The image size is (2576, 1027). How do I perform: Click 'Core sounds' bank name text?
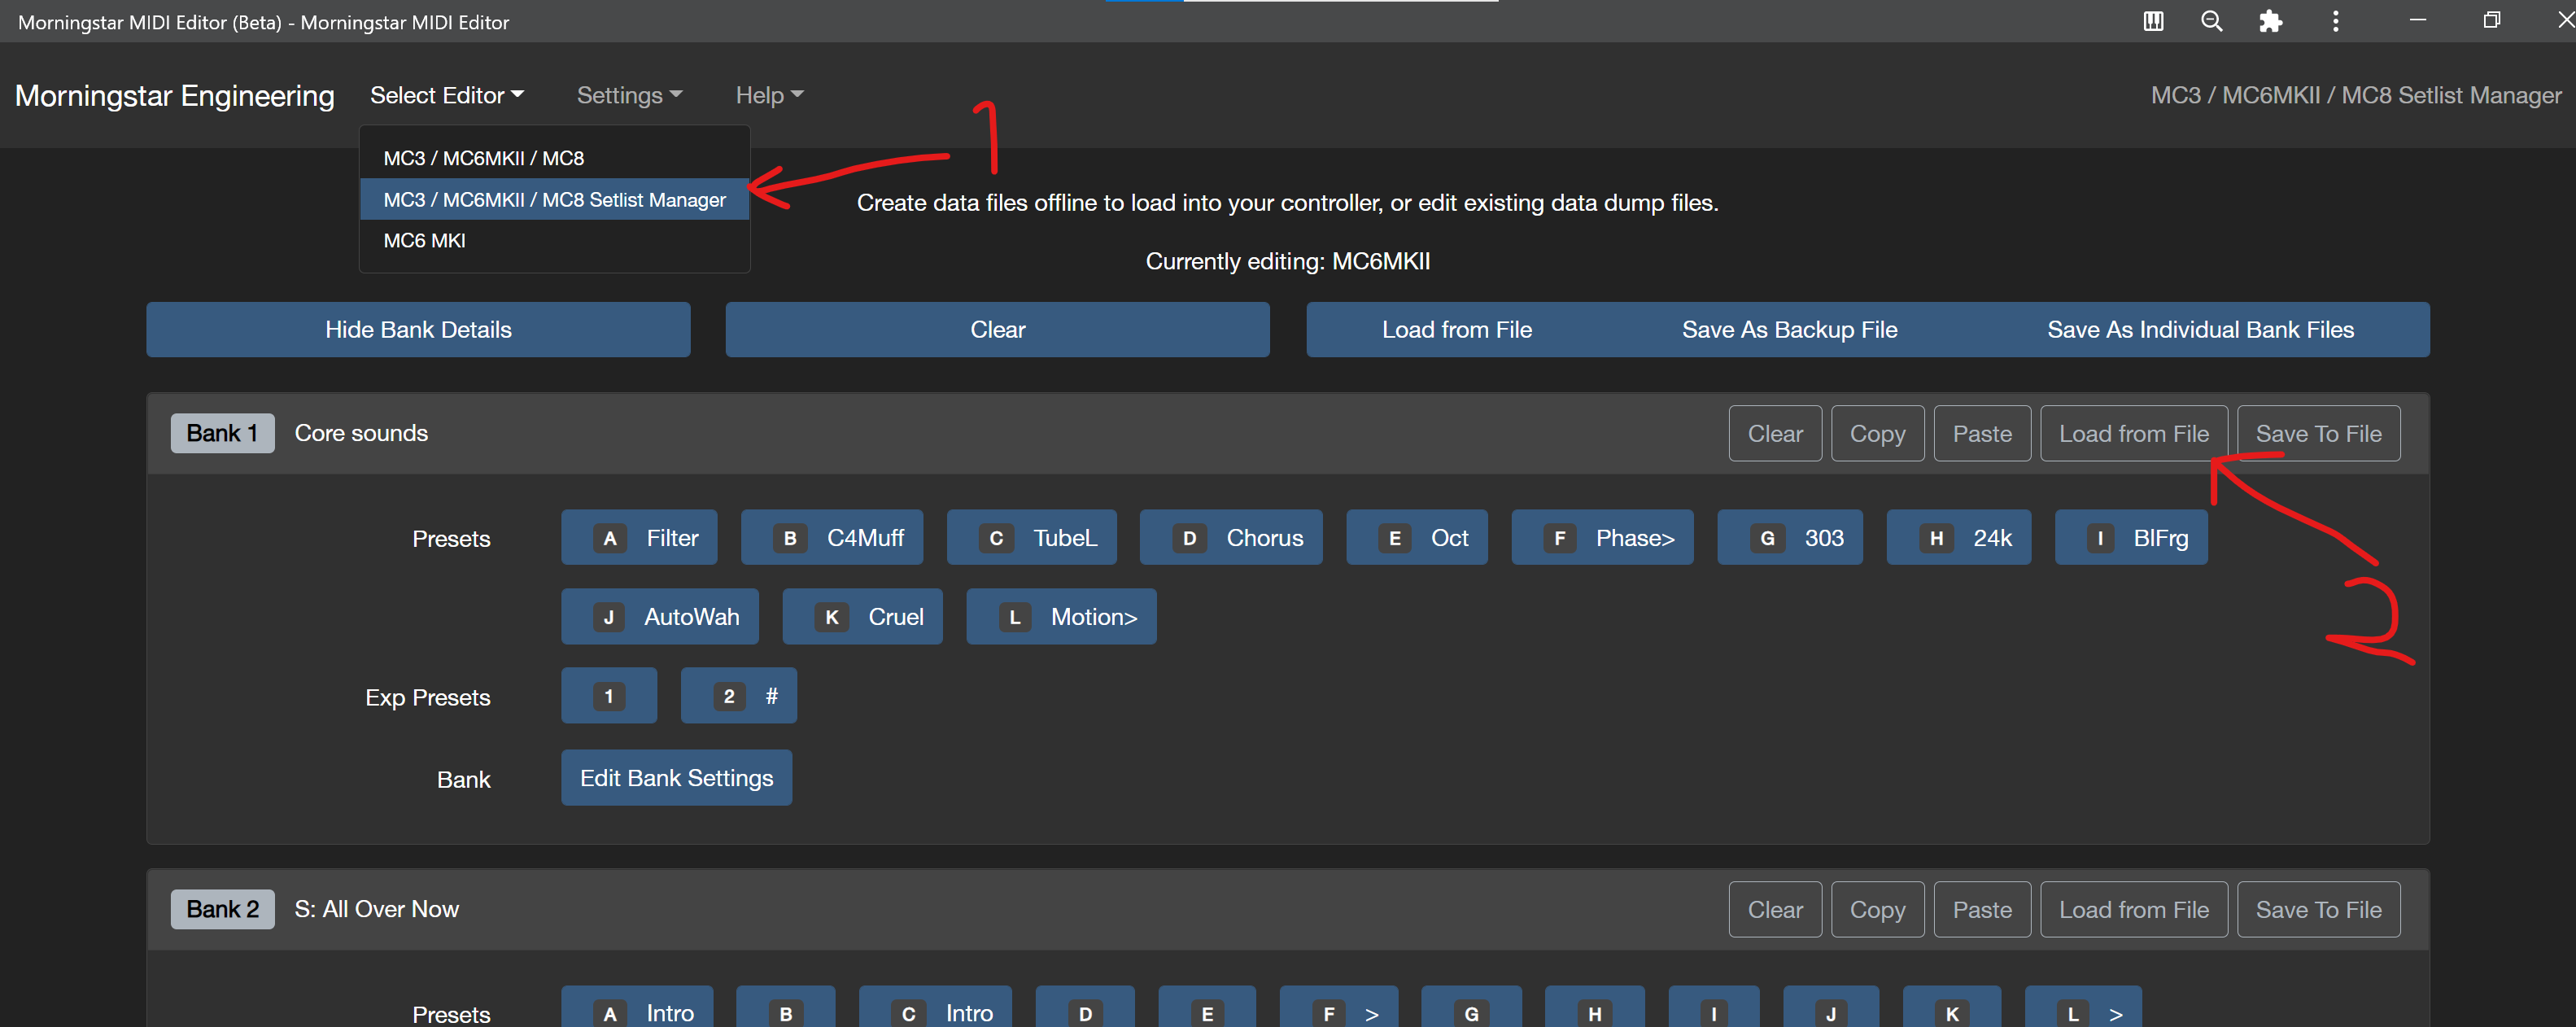point(361,433)
